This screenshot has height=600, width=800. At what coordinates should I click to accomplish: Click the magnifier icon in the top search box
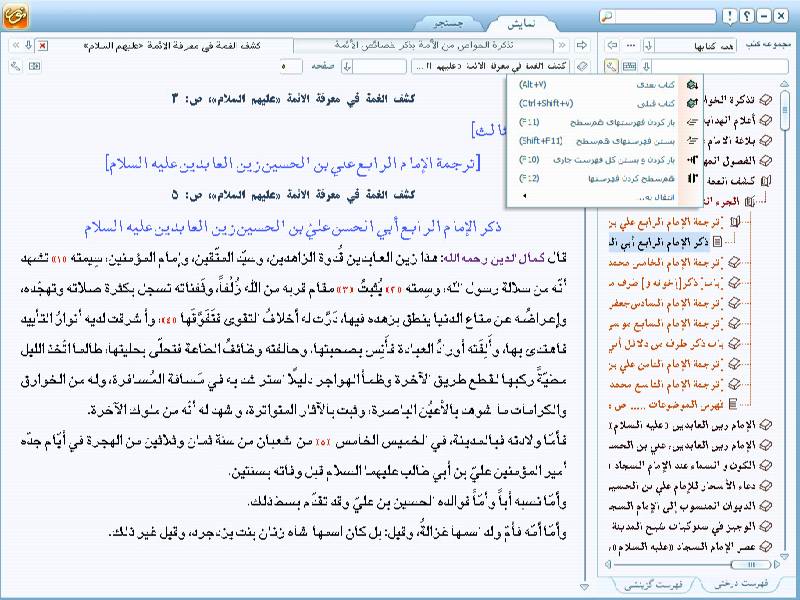(607, 16)
